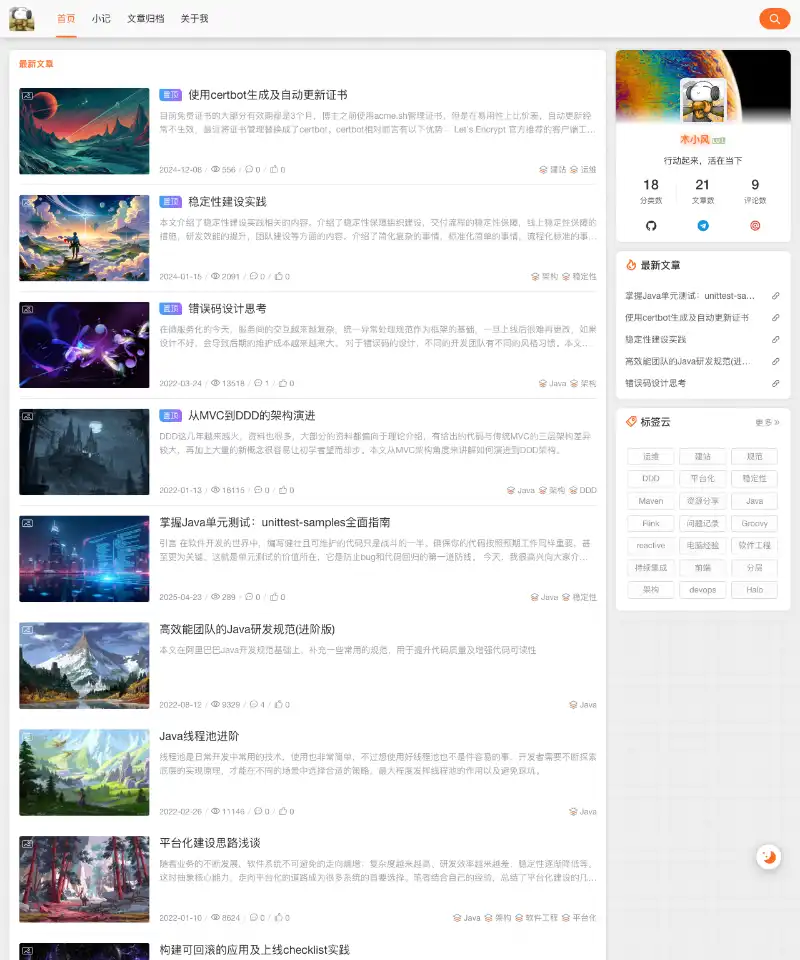The width and height of the screenshot is (800, 960).
Task: Click the profile avatar image in sidebar
Action: coord(703,101)
